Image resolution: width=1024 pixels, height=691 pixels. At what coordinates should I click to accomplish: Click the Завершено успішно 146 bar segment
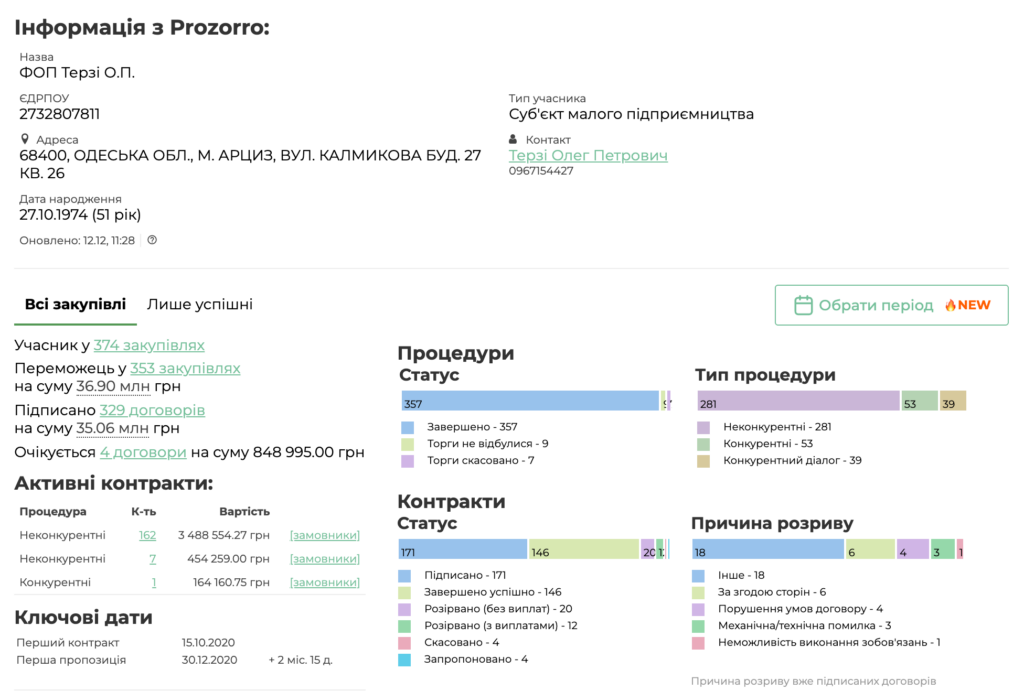point(583,550)
